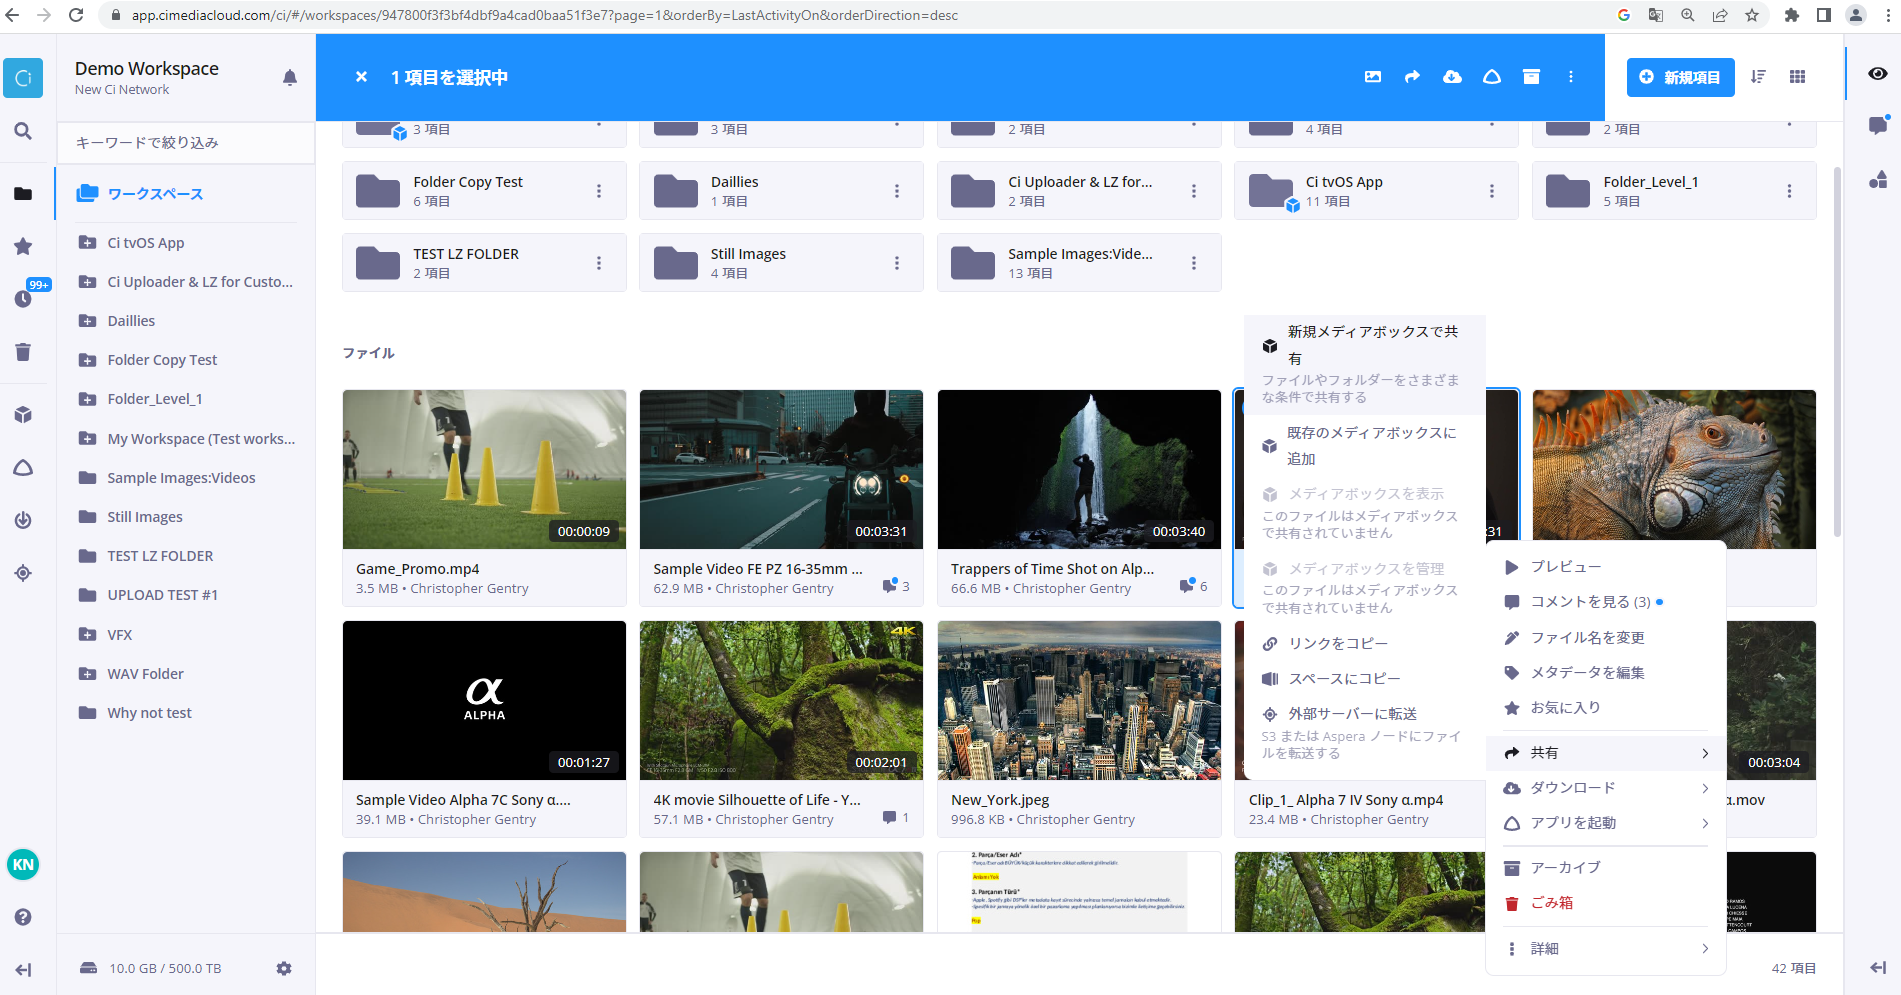Viewport: 1901px width, 995px height.
Task: Expand Daillies folder in sidebar tree
Action: [88, 321]
